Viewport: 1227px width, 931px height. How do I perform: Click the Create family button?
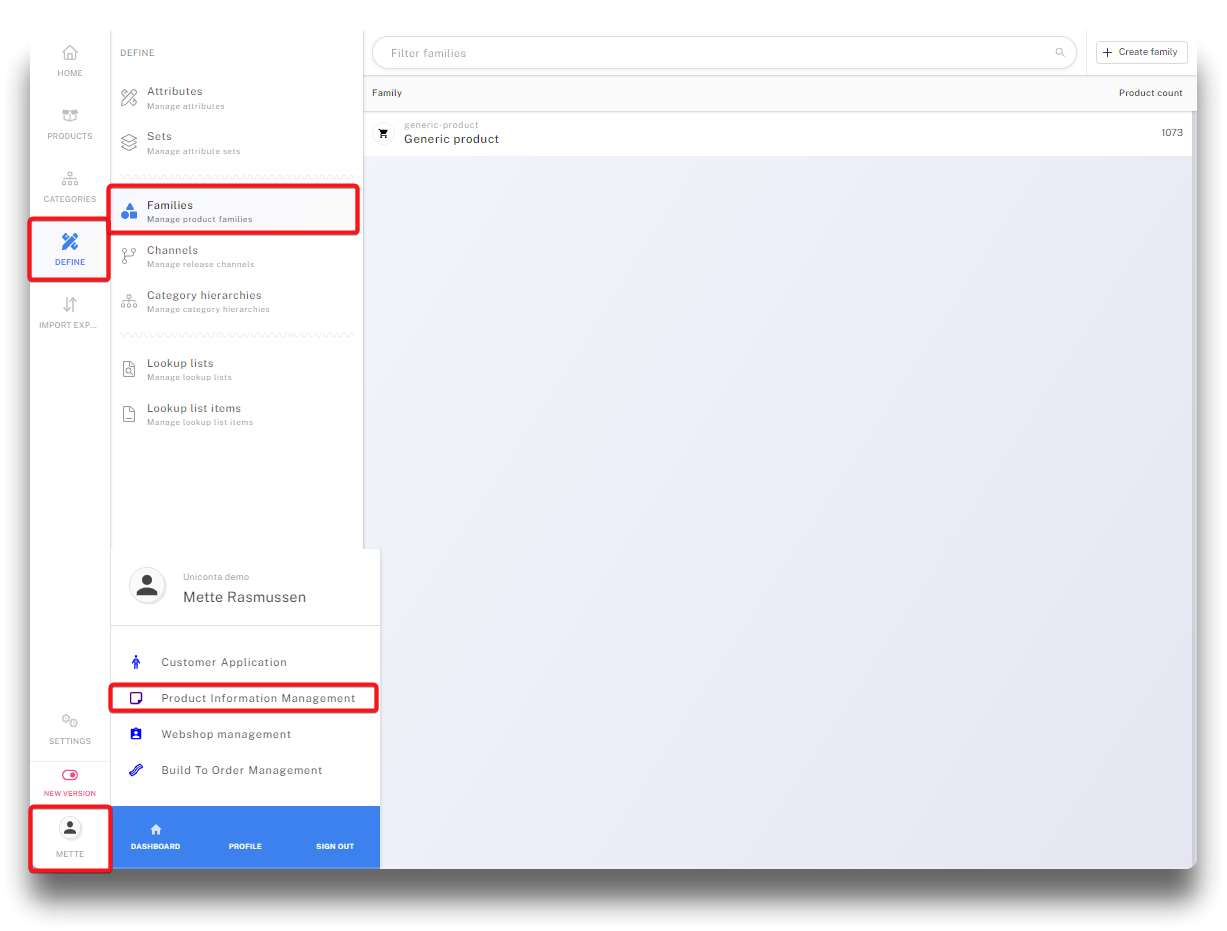[x=1141, y=53]
